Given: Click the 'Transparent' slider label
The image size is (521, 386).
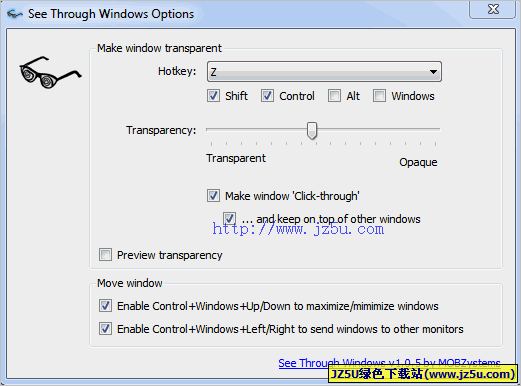Looking at the screenshot, I should tap(236, 158).
